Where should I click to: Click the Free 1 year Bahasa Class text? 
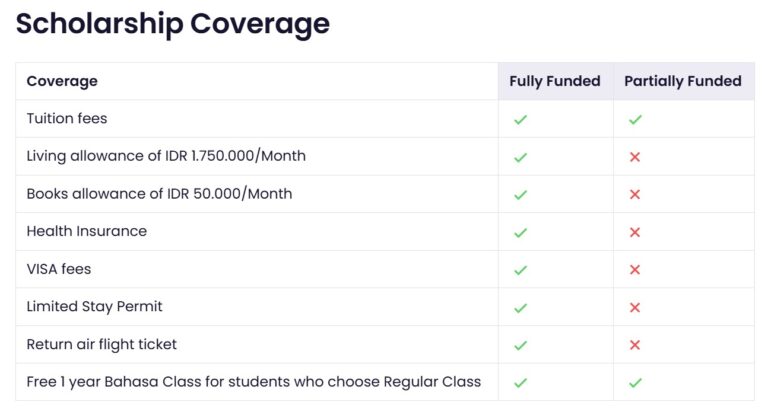(x=253, y=381)
